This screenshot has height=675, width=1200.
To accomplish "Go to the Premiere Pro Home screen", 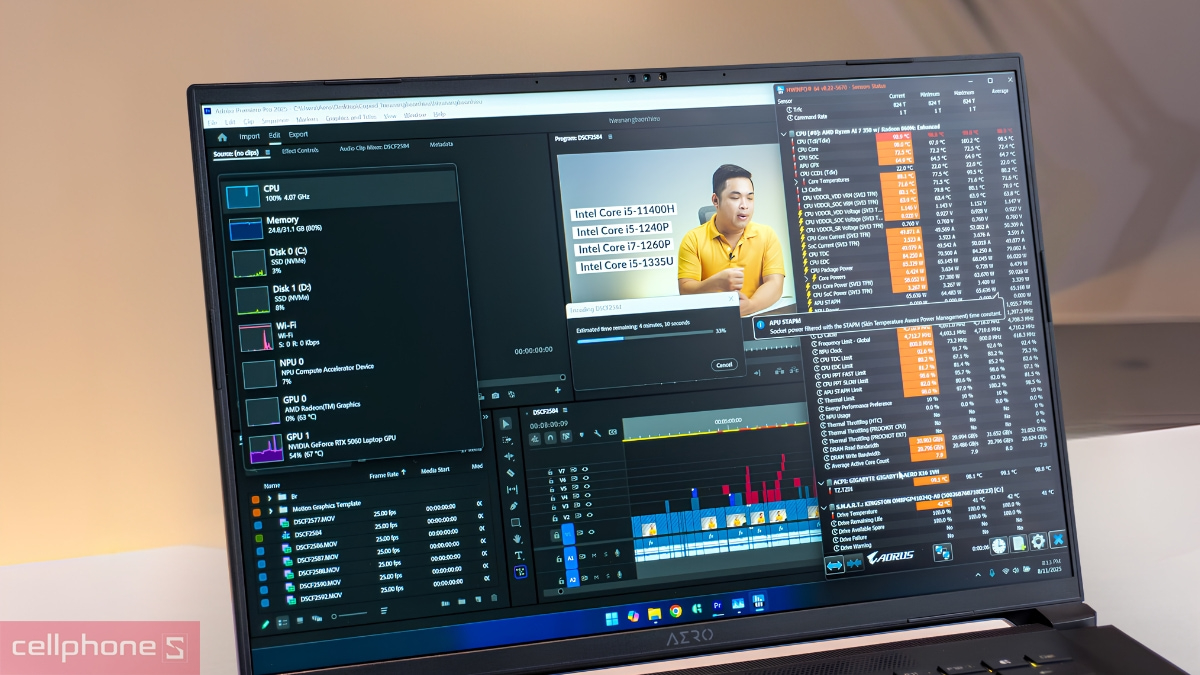I will click(x=222, y=136).
